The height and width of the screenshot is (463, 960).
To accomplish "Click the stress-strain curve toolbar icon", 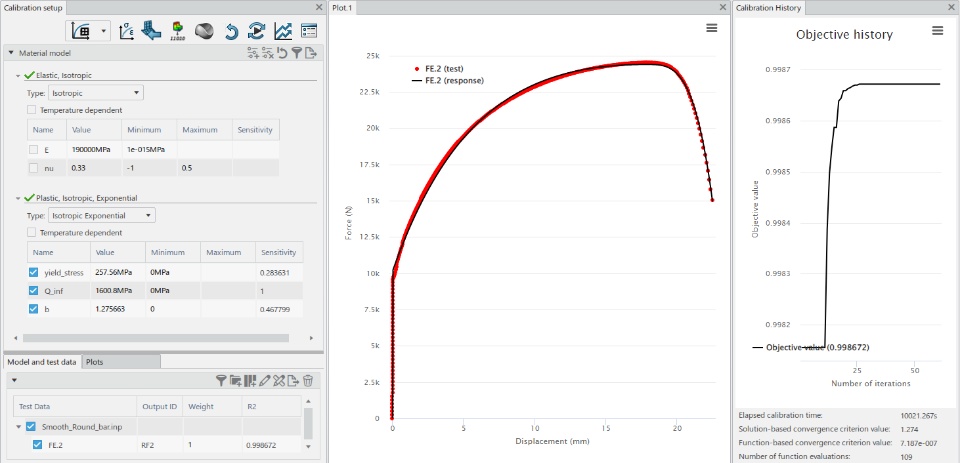I will pyautogui.click(x=126, y=31).
